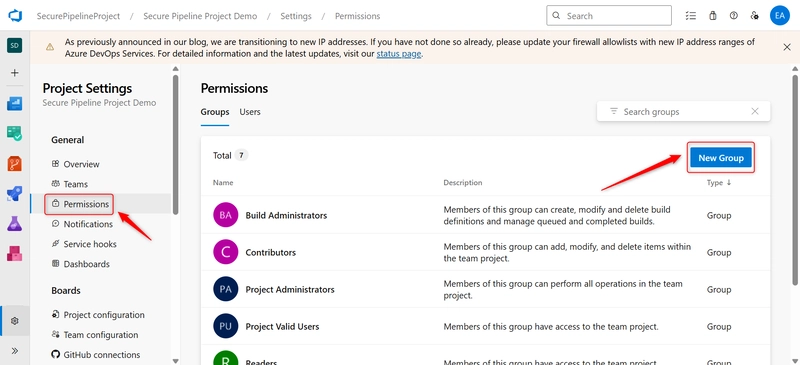This screenshot has width=800, height=365.
Task: Click the plus icon in the sidebar
Action: (x=14, y=73)
